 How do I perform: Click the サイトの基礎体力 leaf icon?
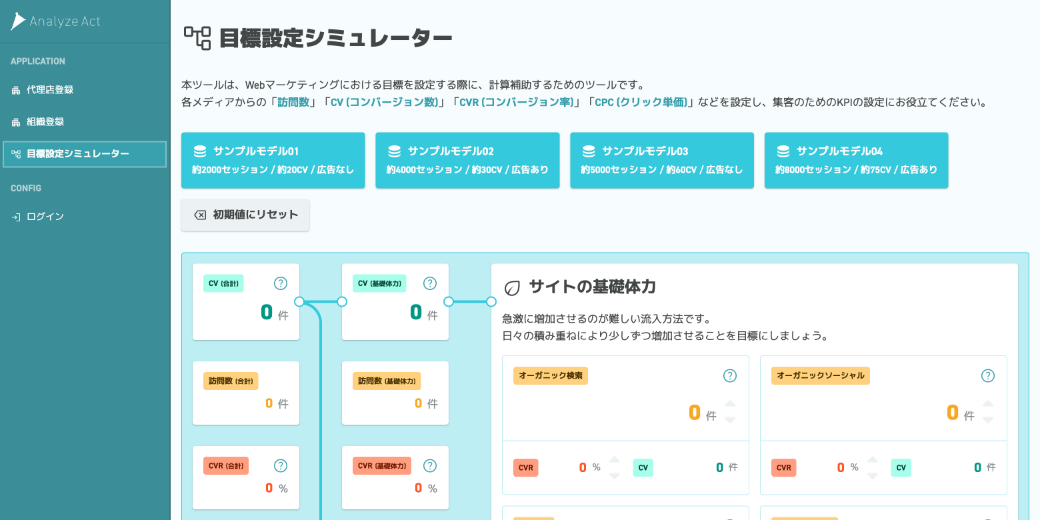tap(512, 288)
